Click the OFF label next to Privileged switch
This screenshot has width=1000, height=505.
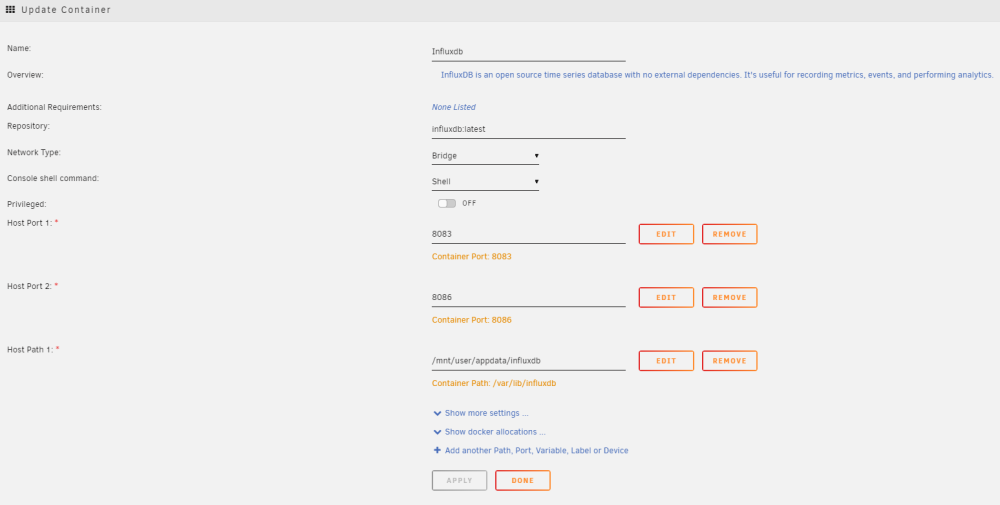click(x=469, y=203)
